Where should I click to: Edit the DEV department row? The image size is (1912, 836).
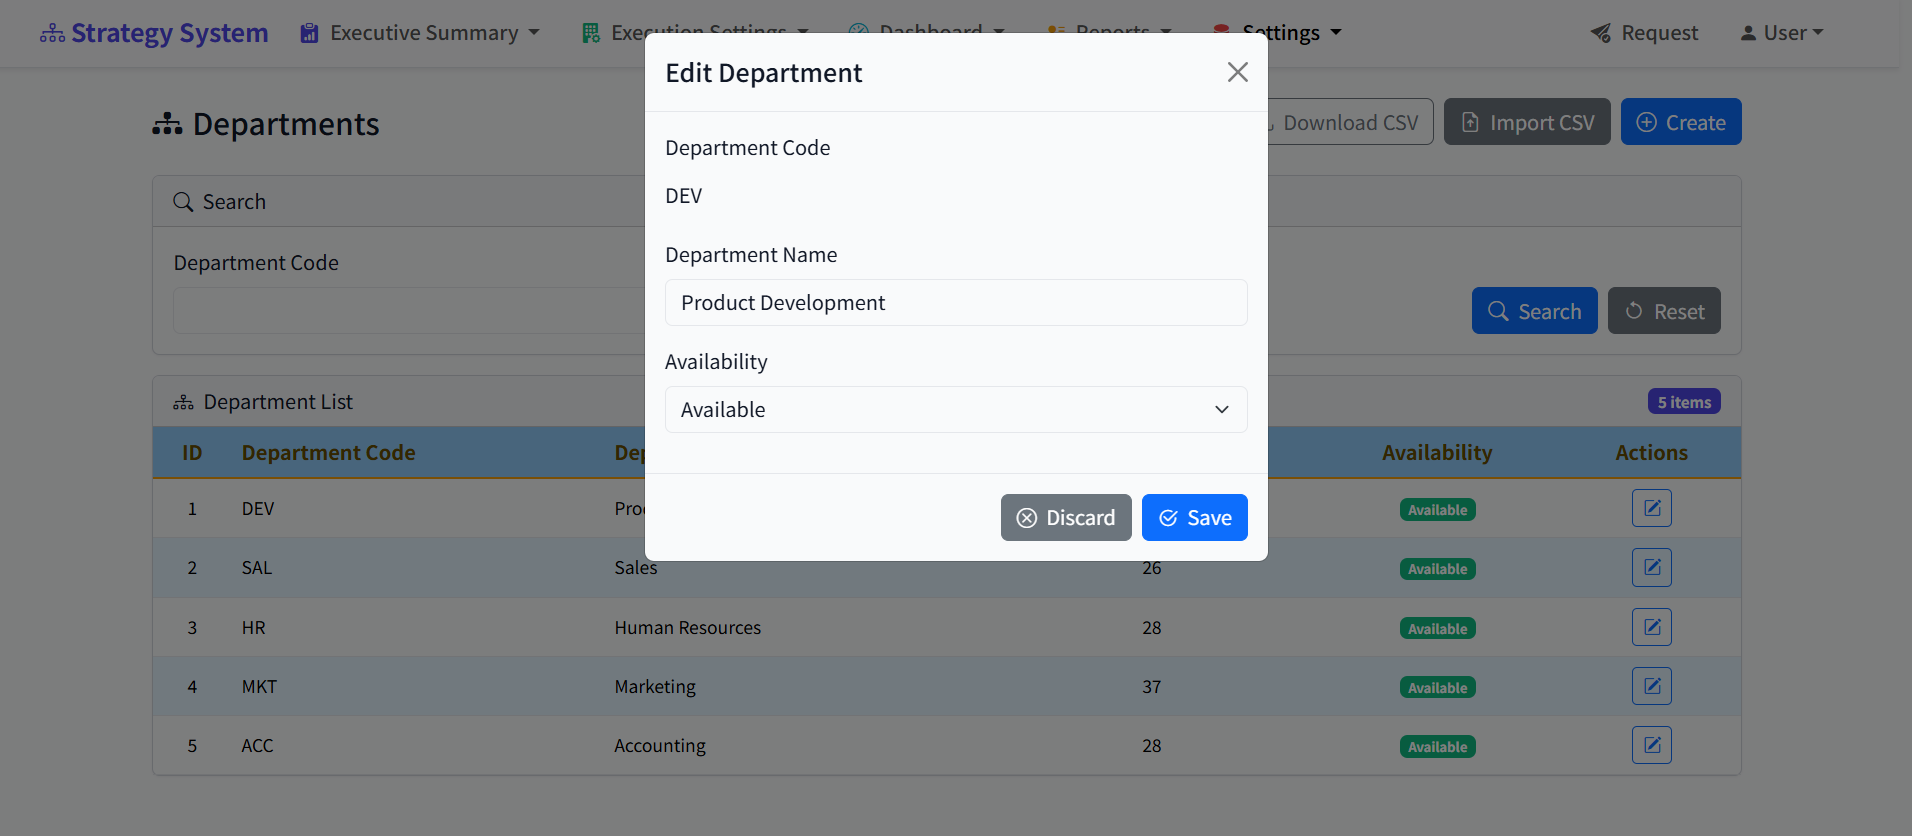1651,508
